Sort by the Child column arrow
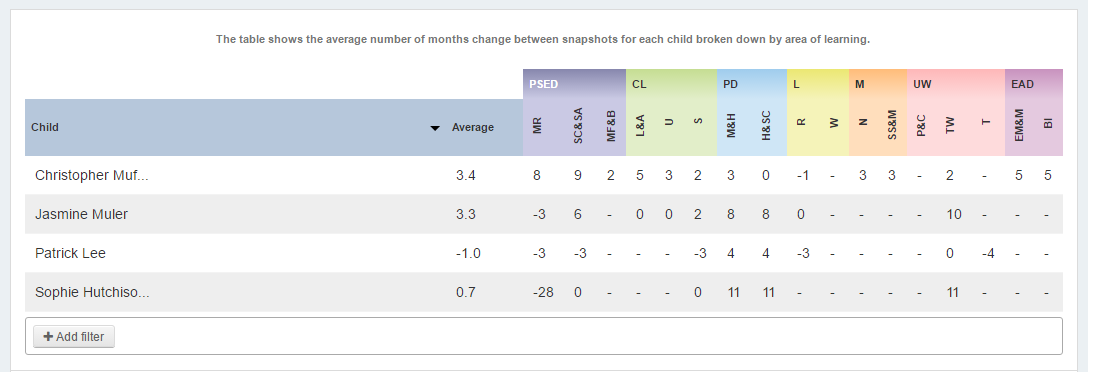Image resolution: width=1107 pixels, height=372 pixels. click(x=436, y=128)
